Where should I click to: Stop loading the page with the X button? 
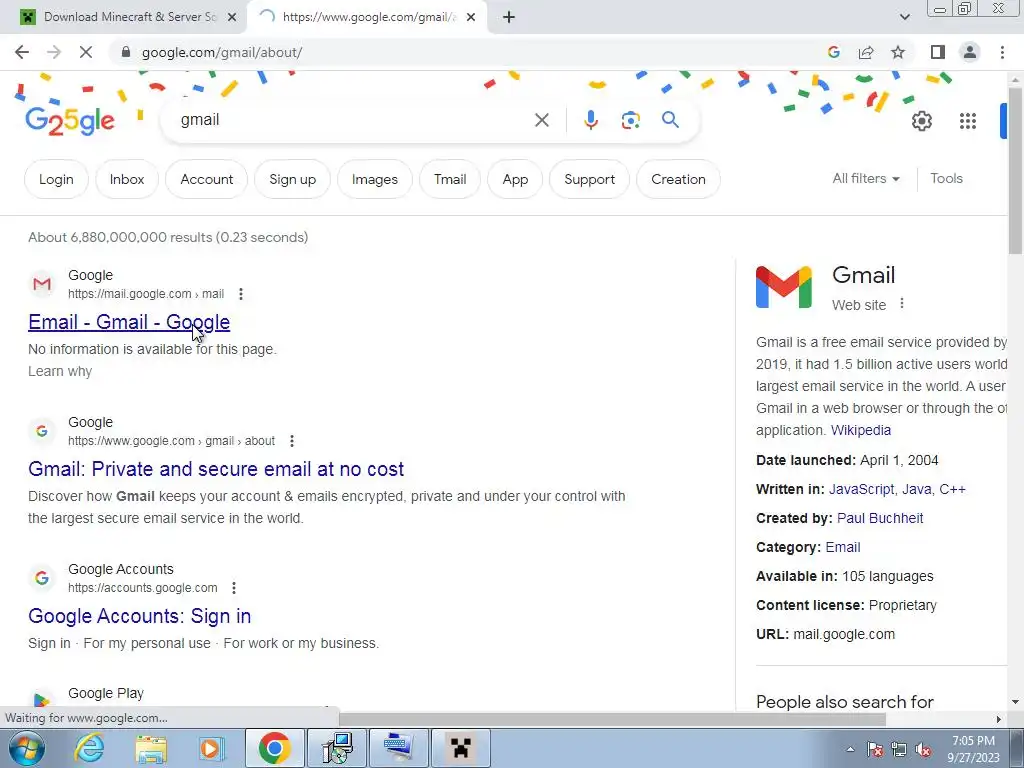pyautogui.click(x=86, y=52)
